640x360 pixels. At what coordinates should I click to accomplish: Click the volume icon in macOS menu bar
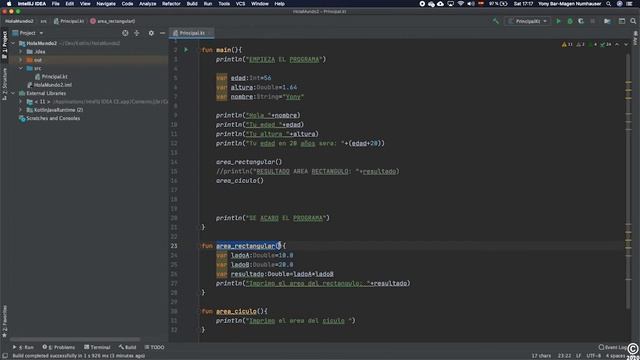coord(471,4)
